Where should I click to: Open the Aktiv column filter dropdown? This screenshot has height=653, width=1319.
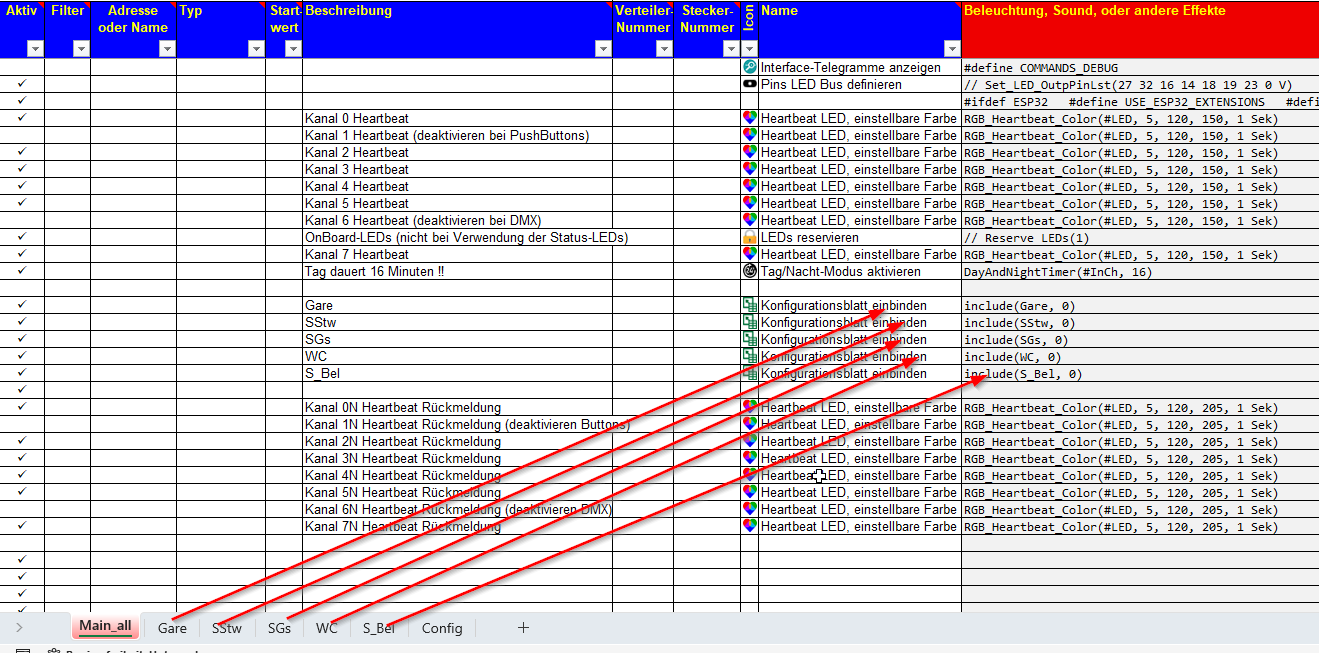tap(35, 48)
